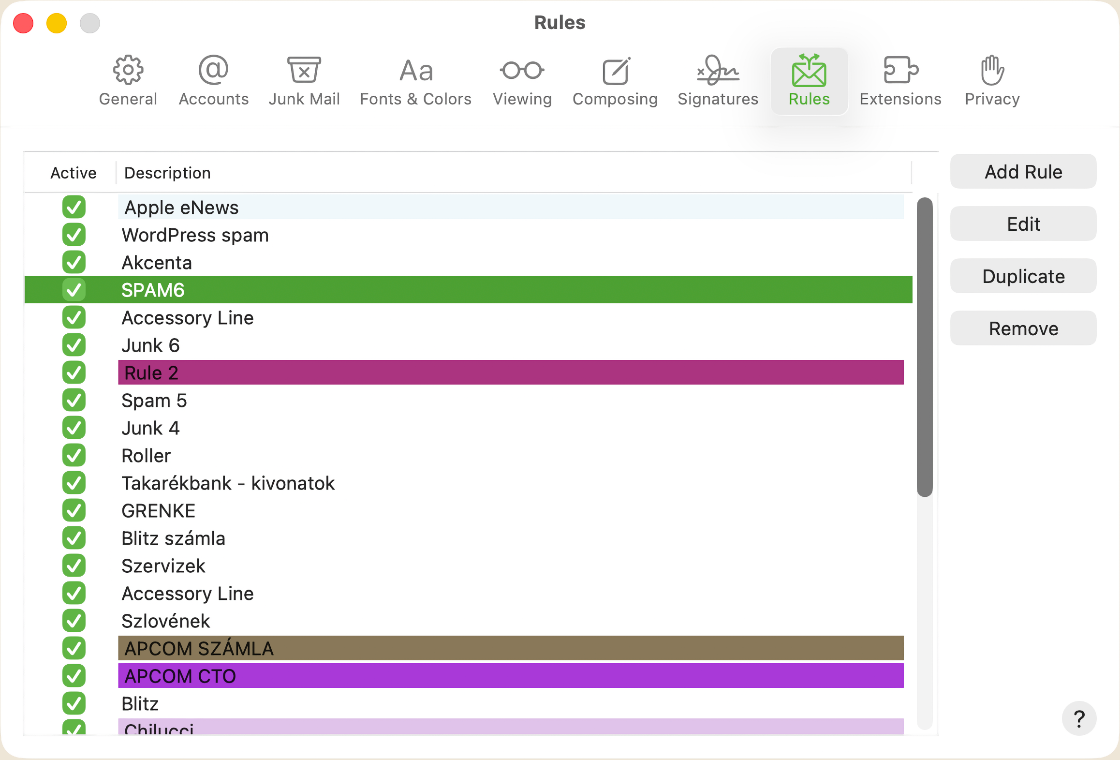Switch to Junk Mail preferences
Screen dimensions: 1120x760
point(304,81)
